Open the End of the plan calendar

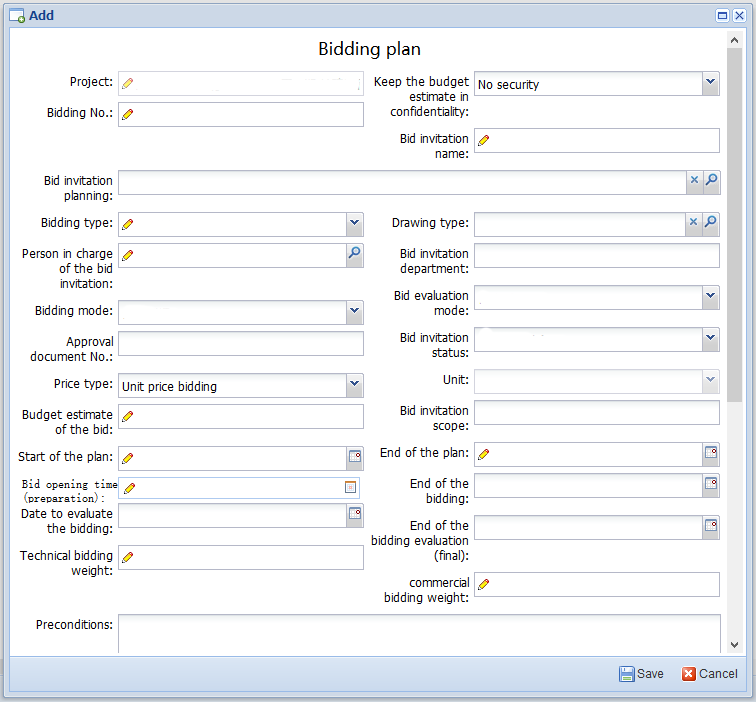click(711, 454)
